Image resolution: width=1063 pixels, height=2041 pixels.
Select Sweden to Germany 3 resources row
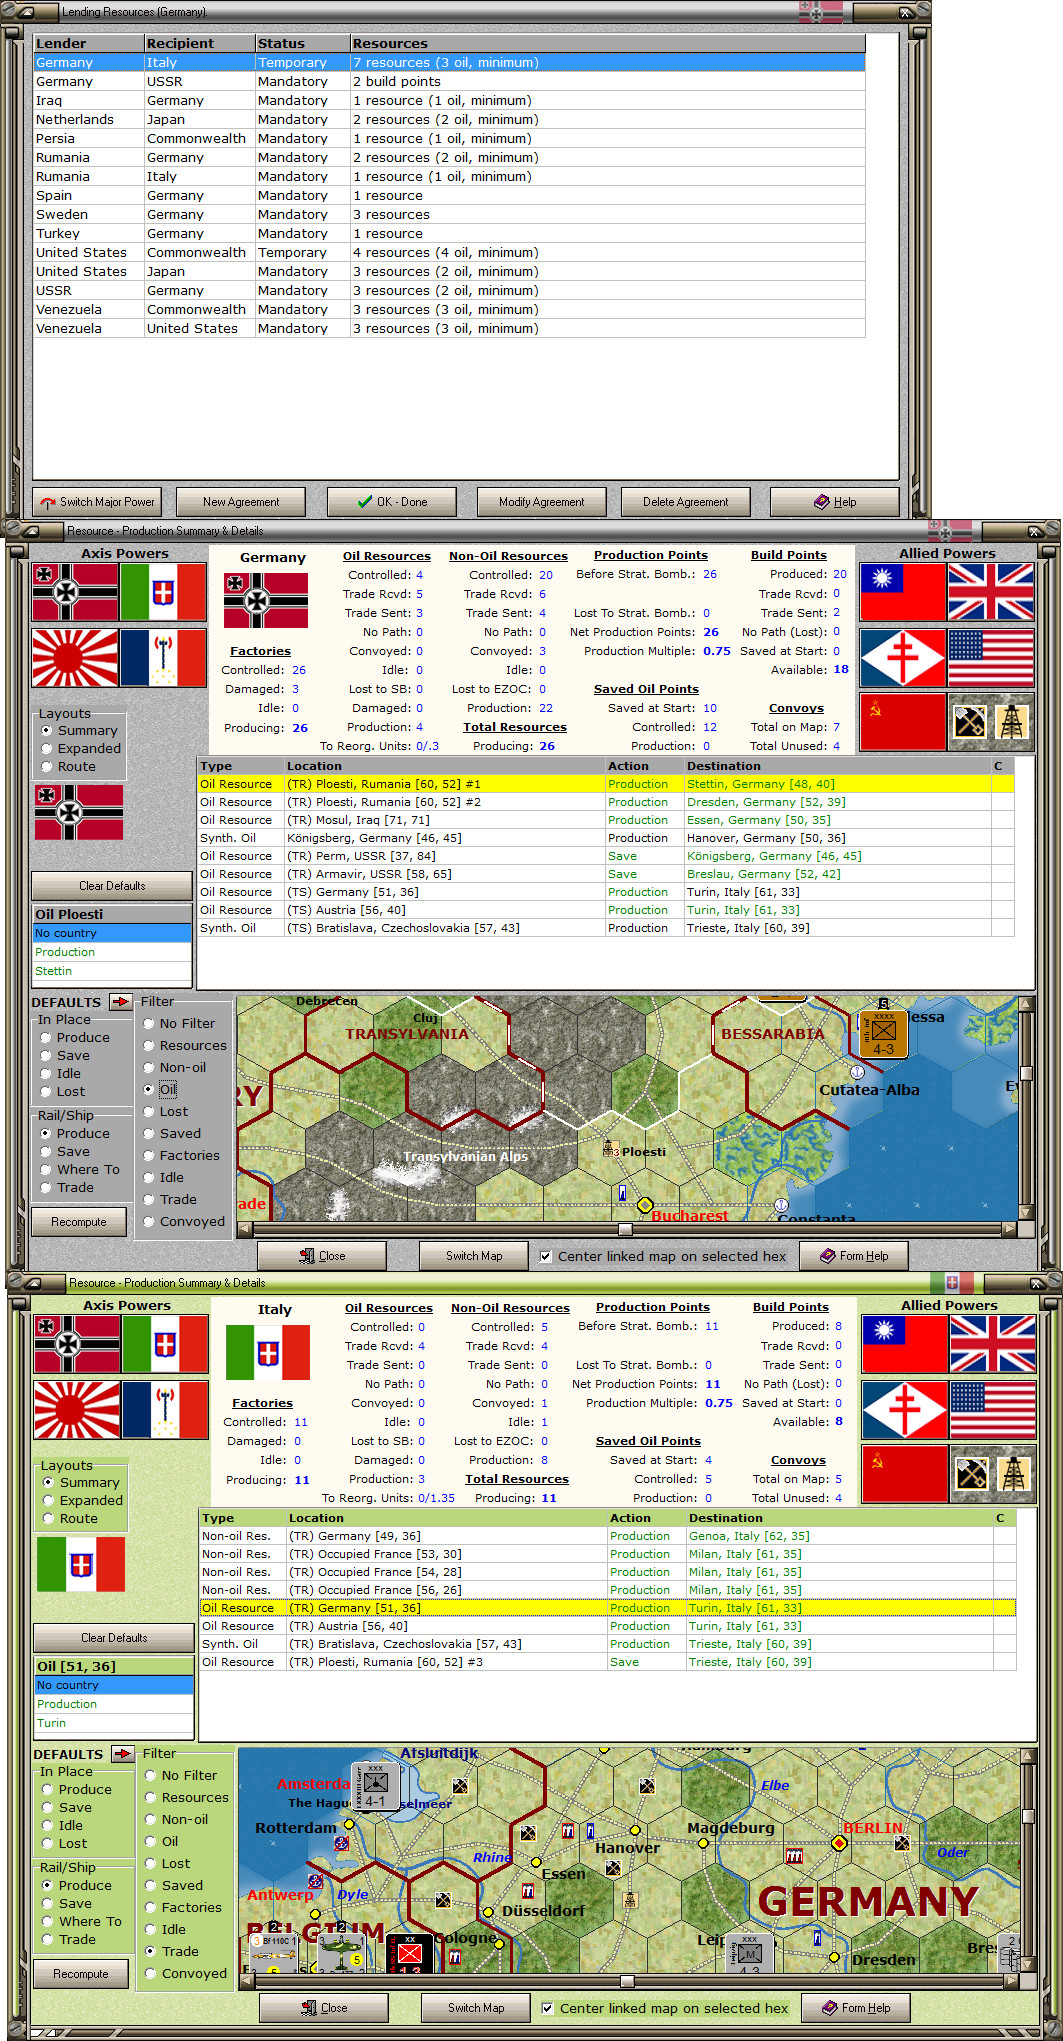pyautogui.click(x=449, y=215)
